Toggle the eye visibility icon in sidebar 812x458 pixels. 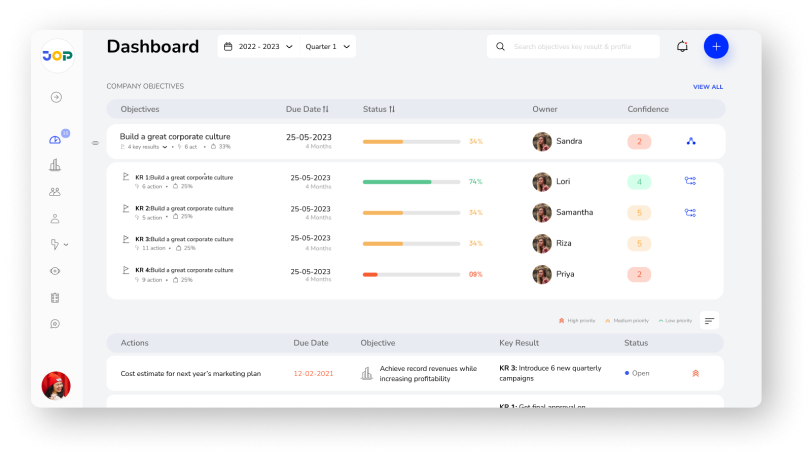(x=55, y=271)
